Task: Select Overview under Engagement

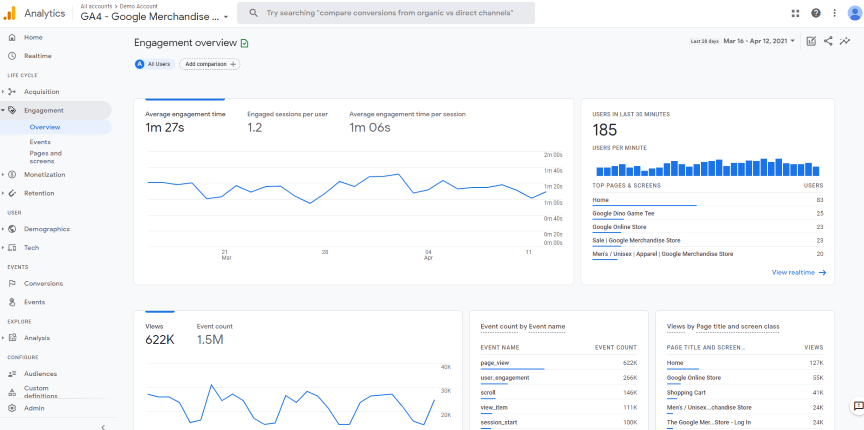Action: (45, 127)
